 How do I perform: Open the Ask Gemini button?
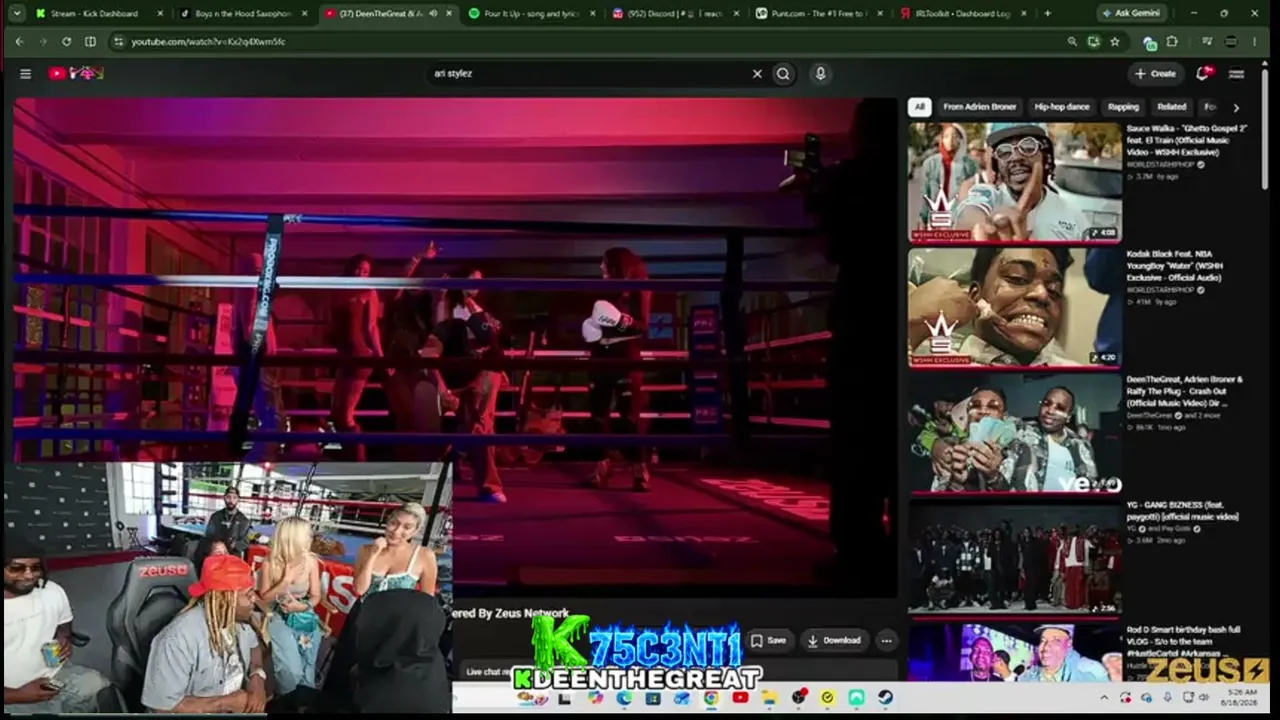(x=1133, y=13)
